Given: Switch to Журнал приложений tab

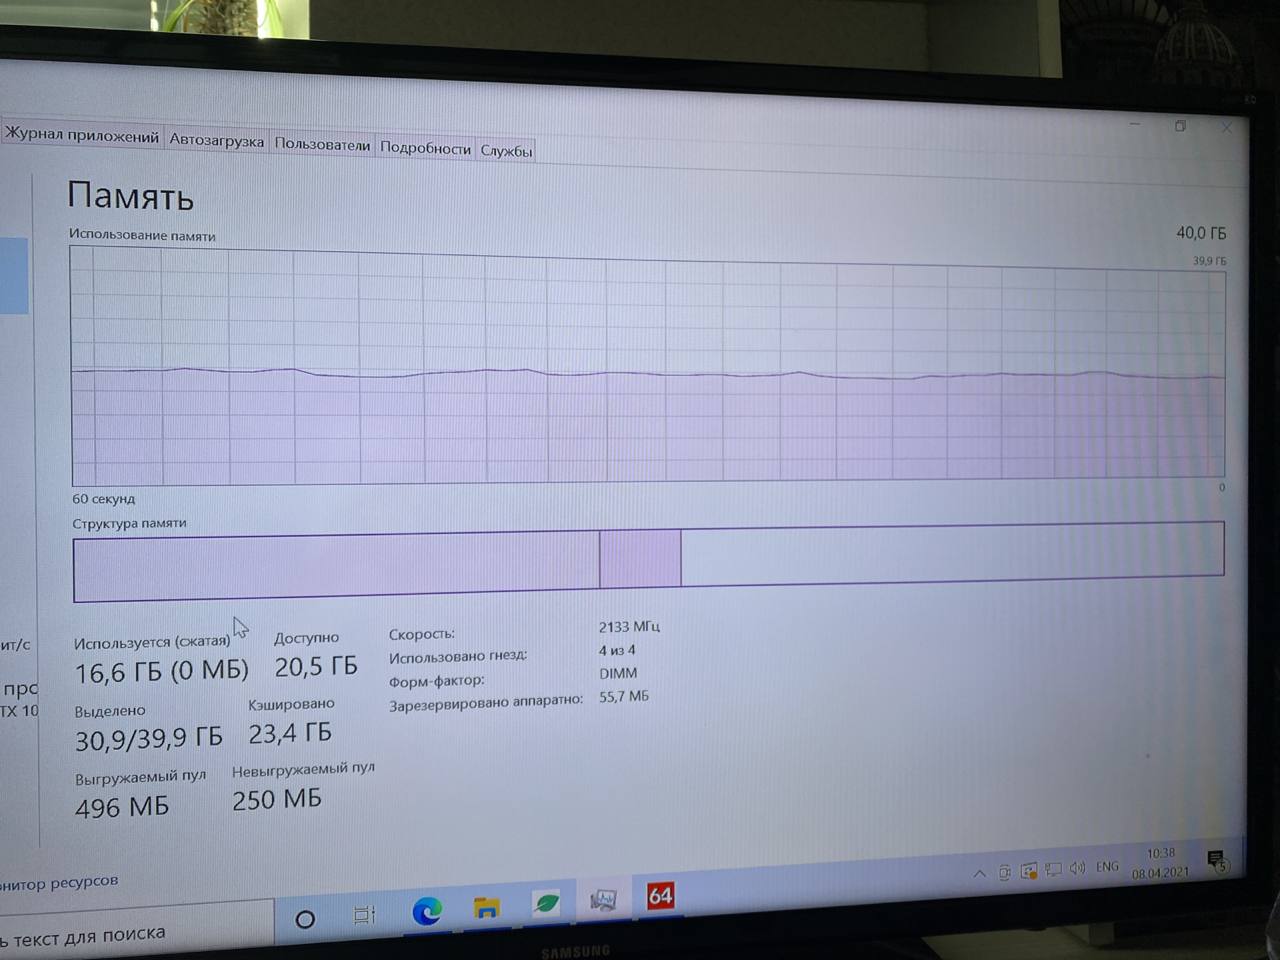Looking at the screenshot, I should click(x=81, y=136).
